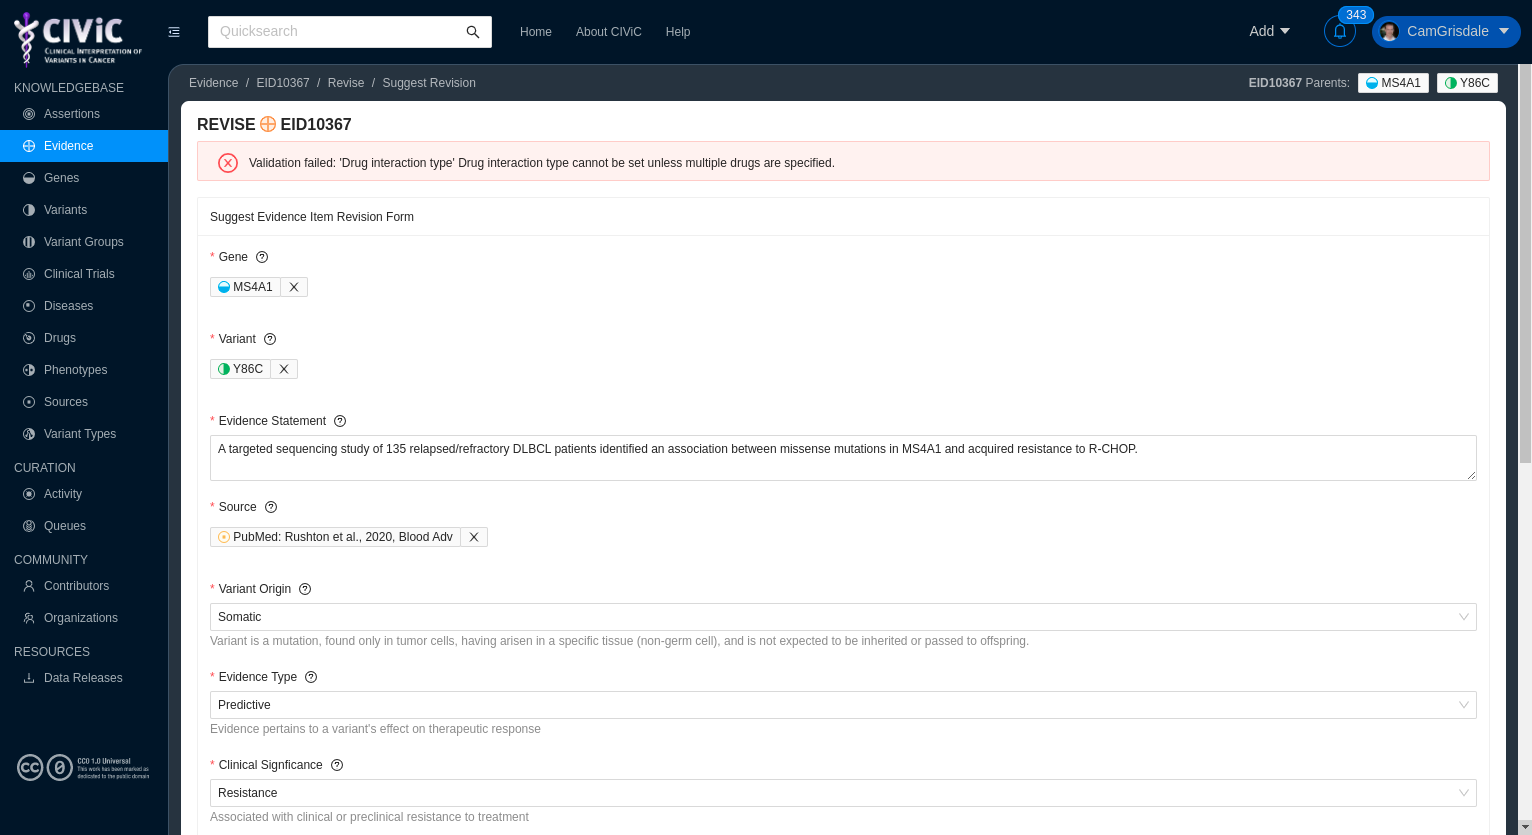Click the notification bell showing 343
Image resolution: width=1532 pixels, height=835 pixels.
pyautogui.click(x=1340, y=31)
